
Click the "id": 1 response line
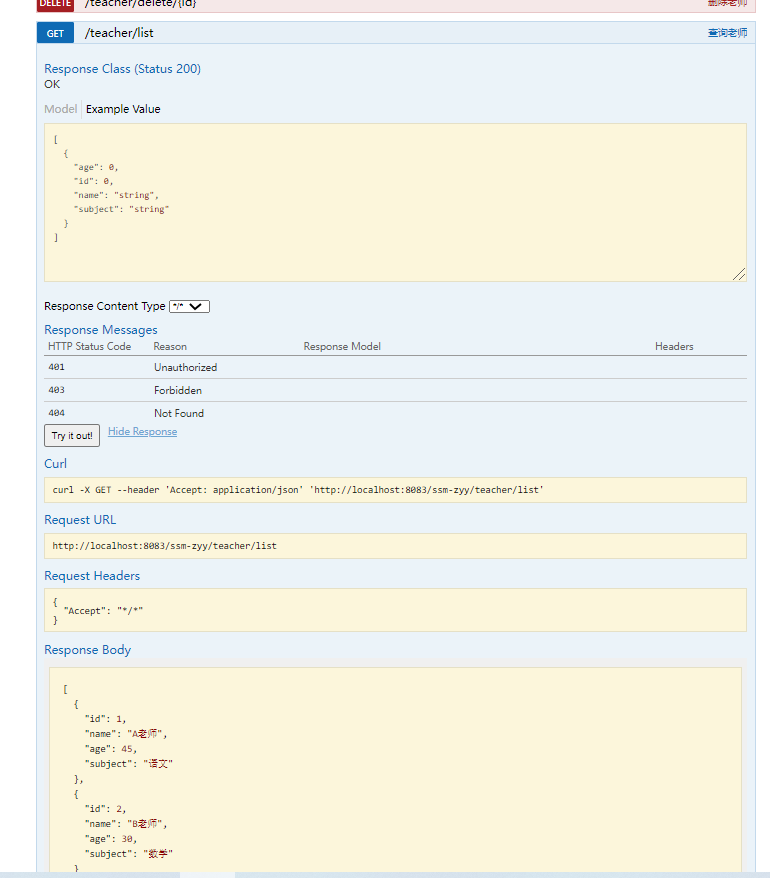[105, 719]
